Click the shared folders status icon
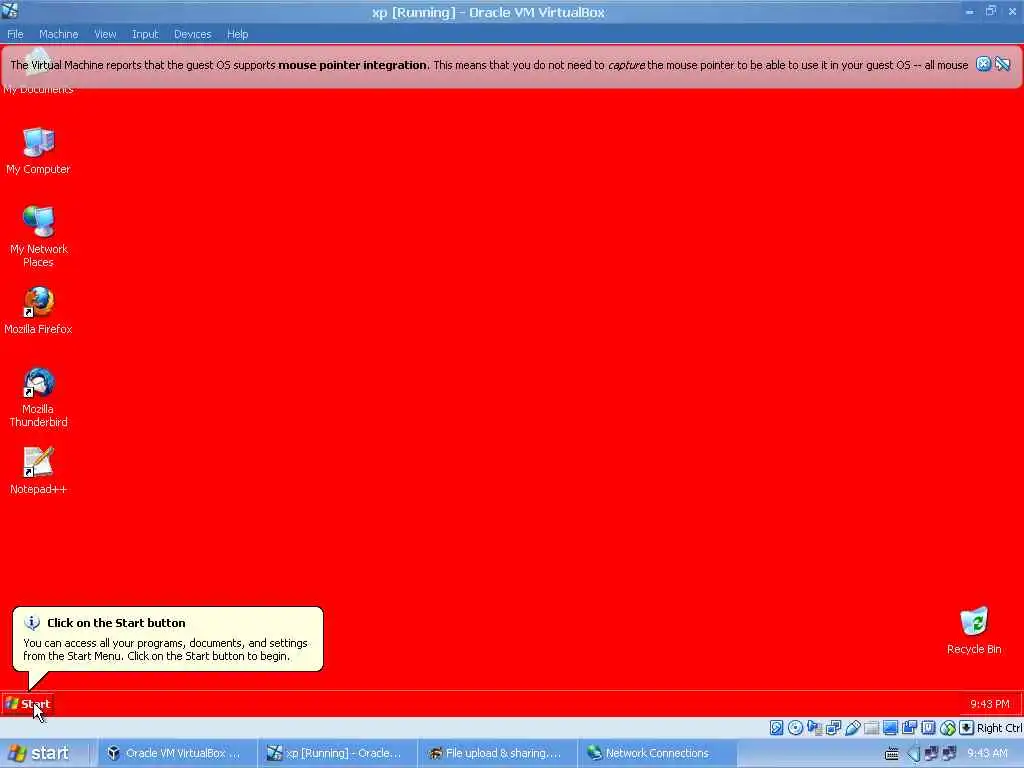Viewport: 1024px width, 768px height. (x=871, y=728)
